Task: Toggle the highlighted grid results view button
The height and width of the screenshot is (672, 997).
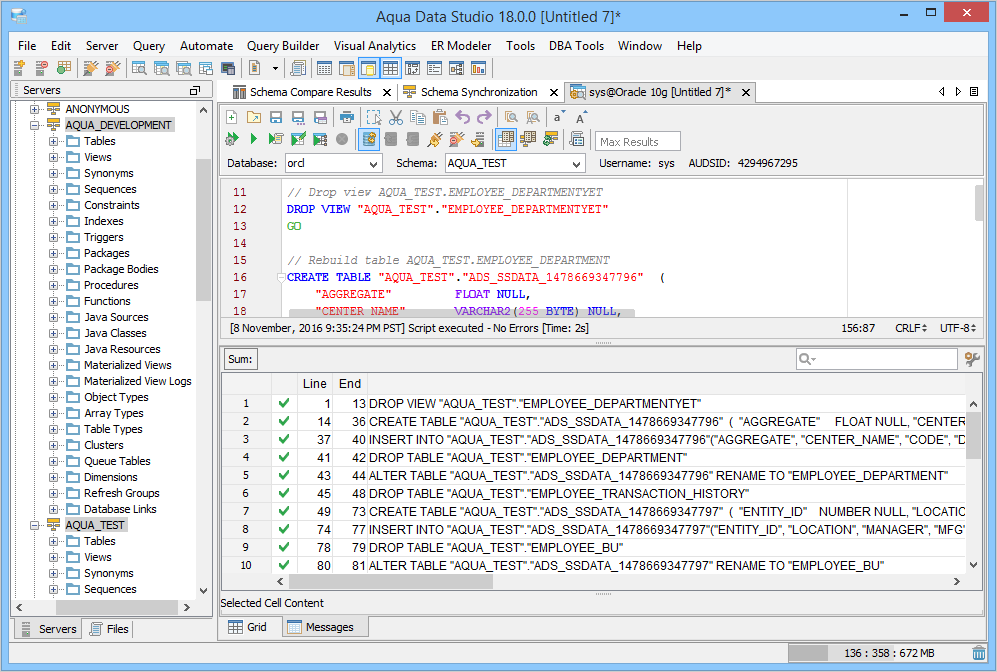Action: coord(505,139)
